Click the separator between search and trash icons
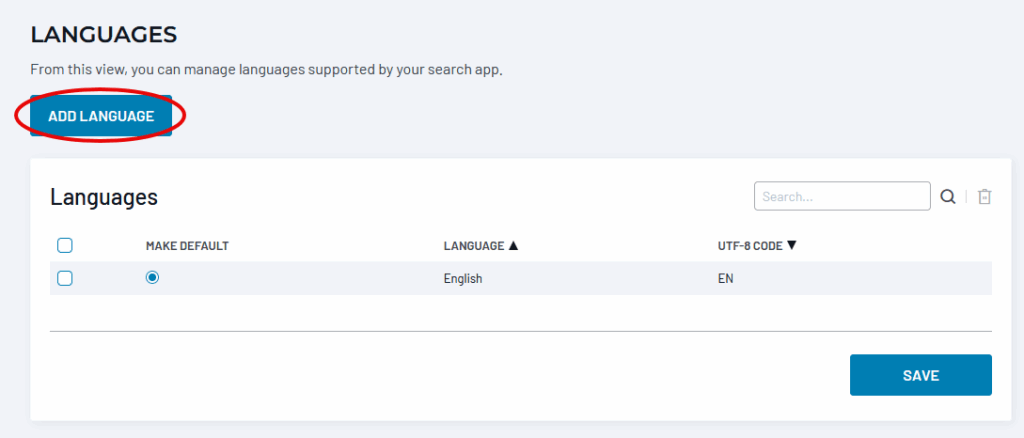This screenshot has height=438, width=1024. pyautogui.click(x=966, y=197)
